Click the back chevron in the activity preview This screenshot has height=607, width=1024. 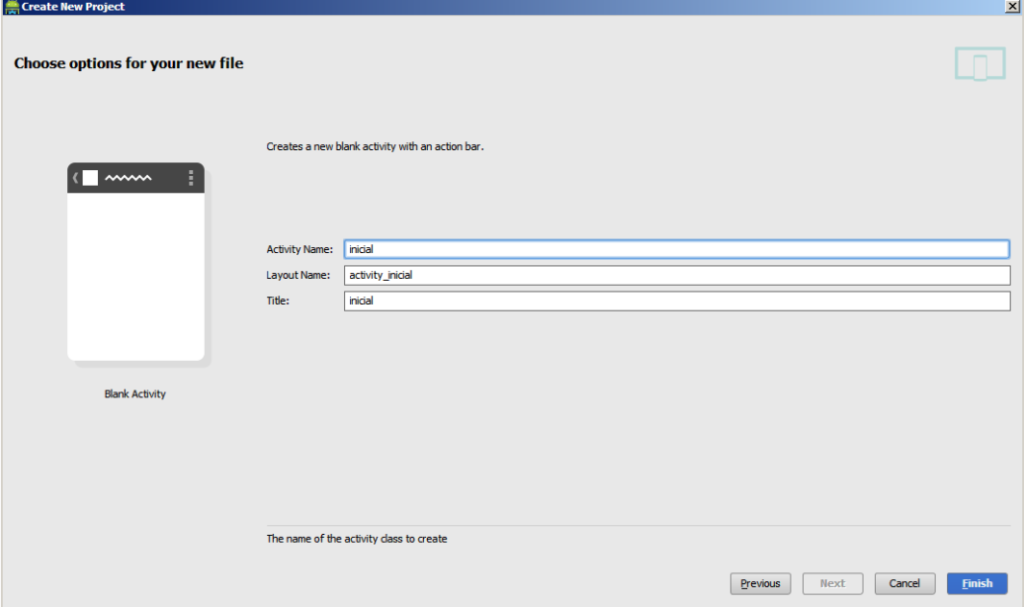coord(75,178)
